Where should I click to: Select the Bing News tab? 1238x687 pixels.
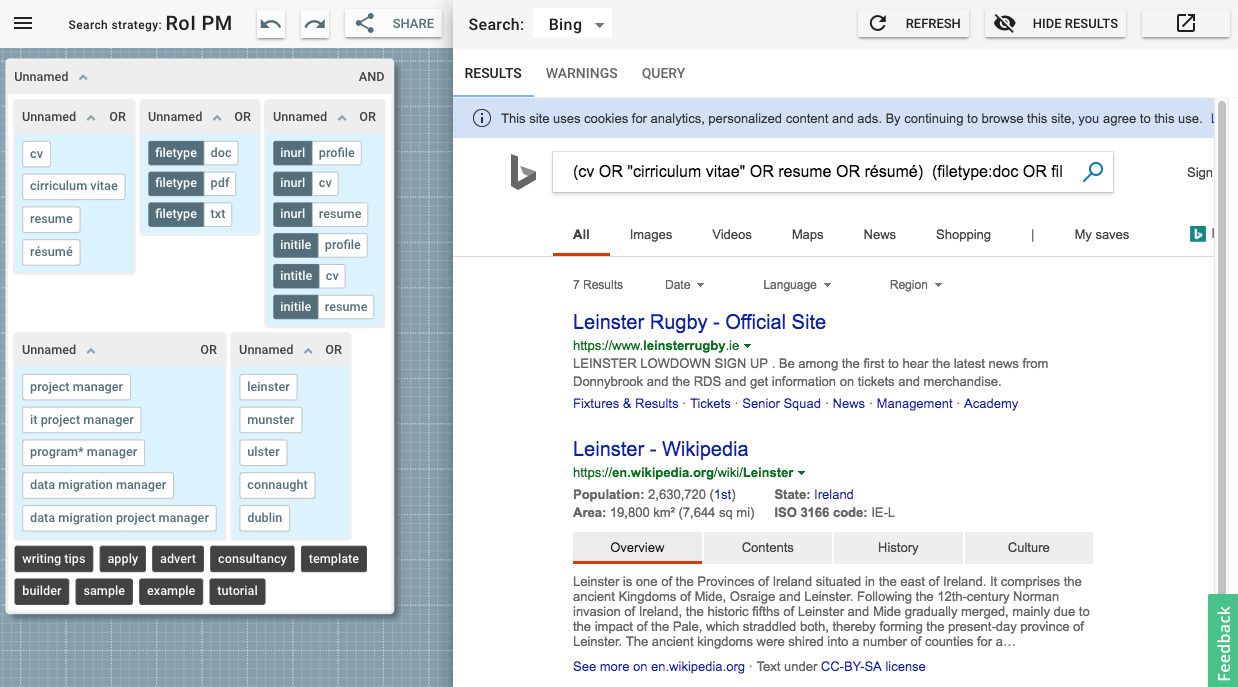click(x=880, y=234)
